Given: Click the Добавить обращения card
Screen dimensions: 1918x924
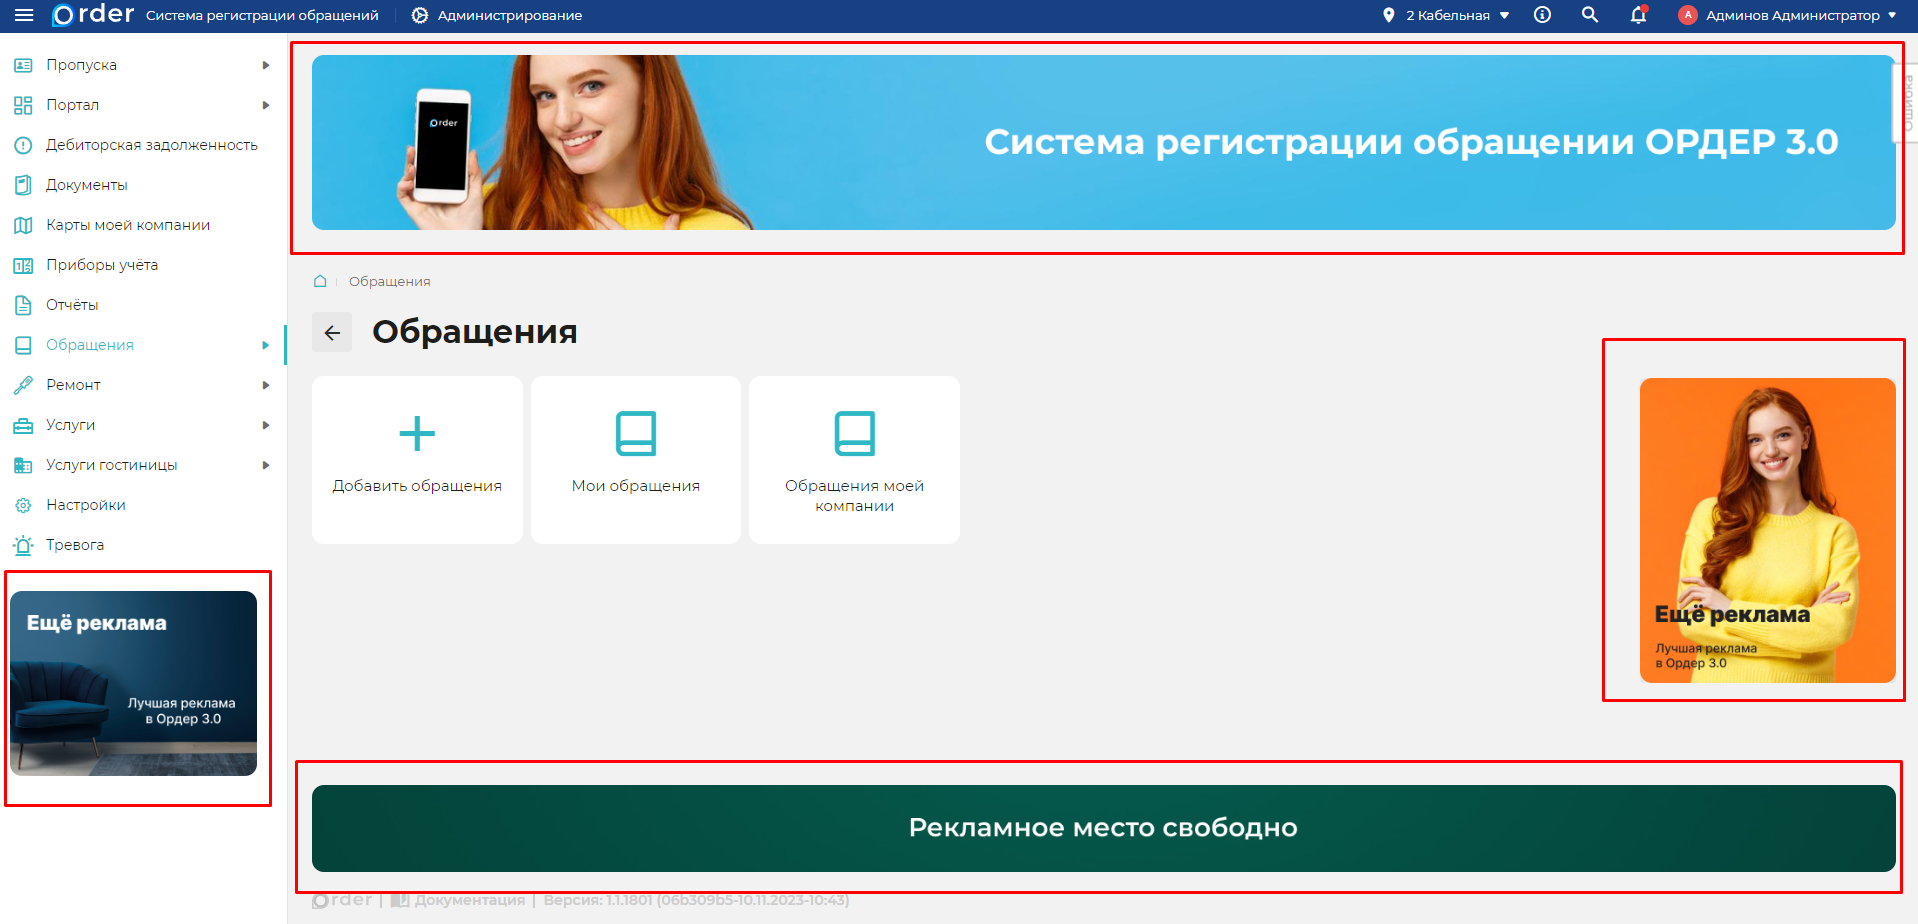Looking at the screenshot, I should [417, 459].
